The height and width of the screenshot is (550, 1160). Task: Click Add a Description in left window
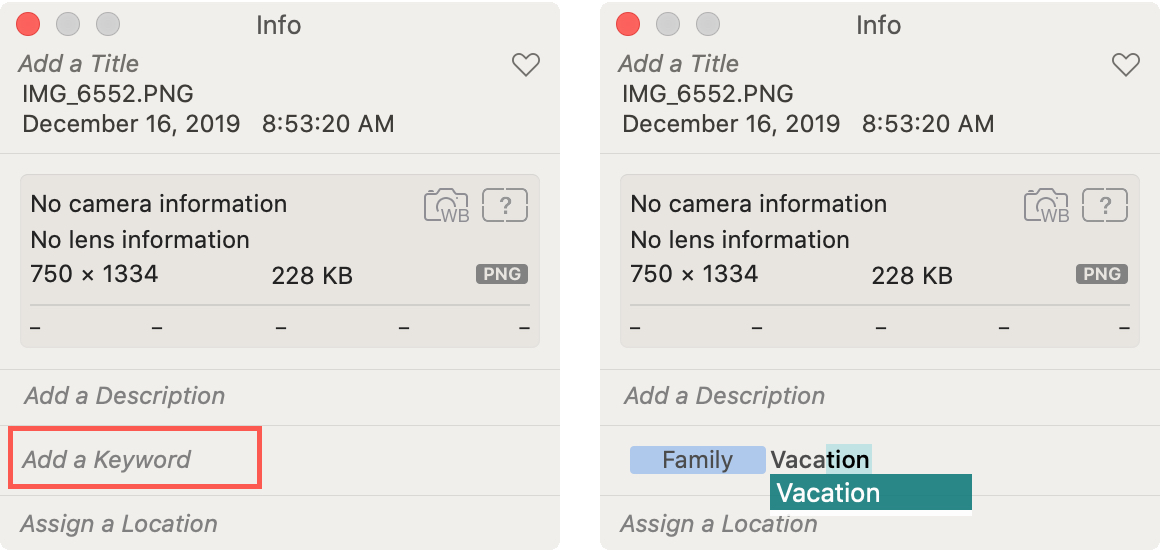pyautogui.click(x=124, y=396)
